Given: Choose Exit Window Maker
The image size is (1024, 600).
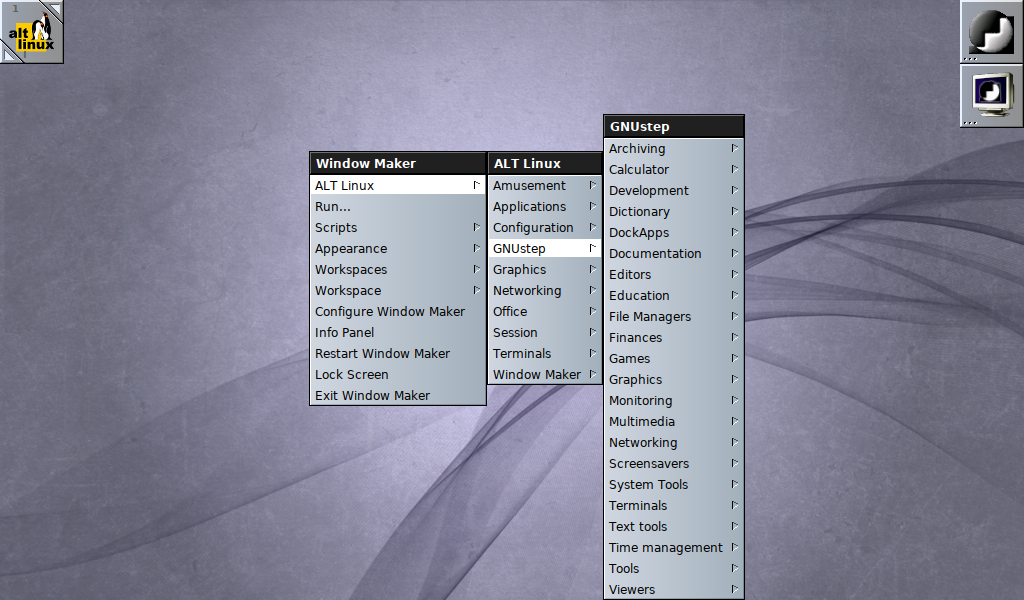Looking at the screenshot, I should point(398,395).
